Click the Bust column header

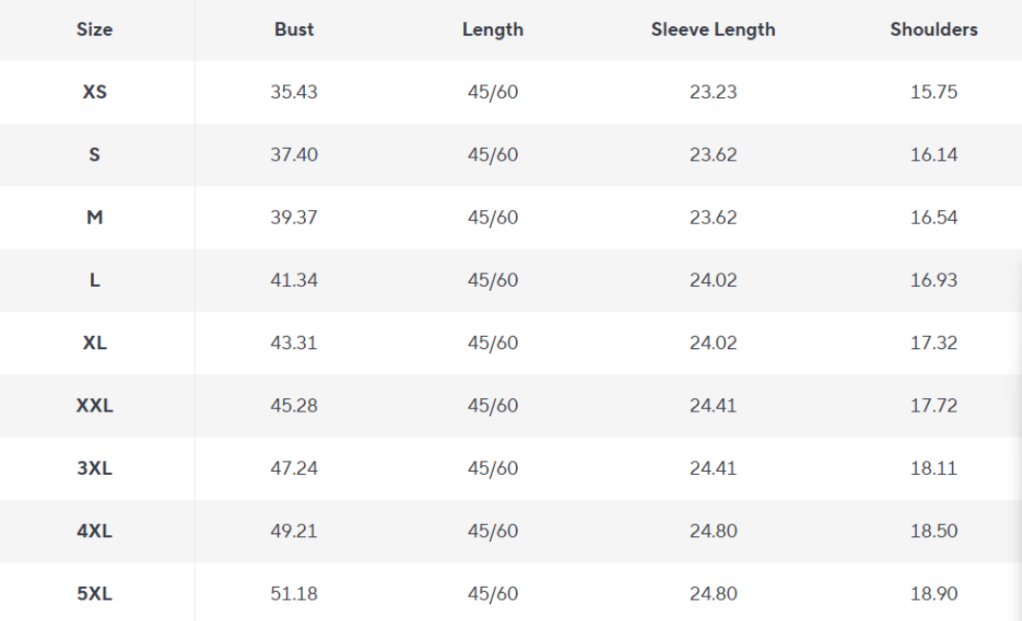tap(293, 30)
